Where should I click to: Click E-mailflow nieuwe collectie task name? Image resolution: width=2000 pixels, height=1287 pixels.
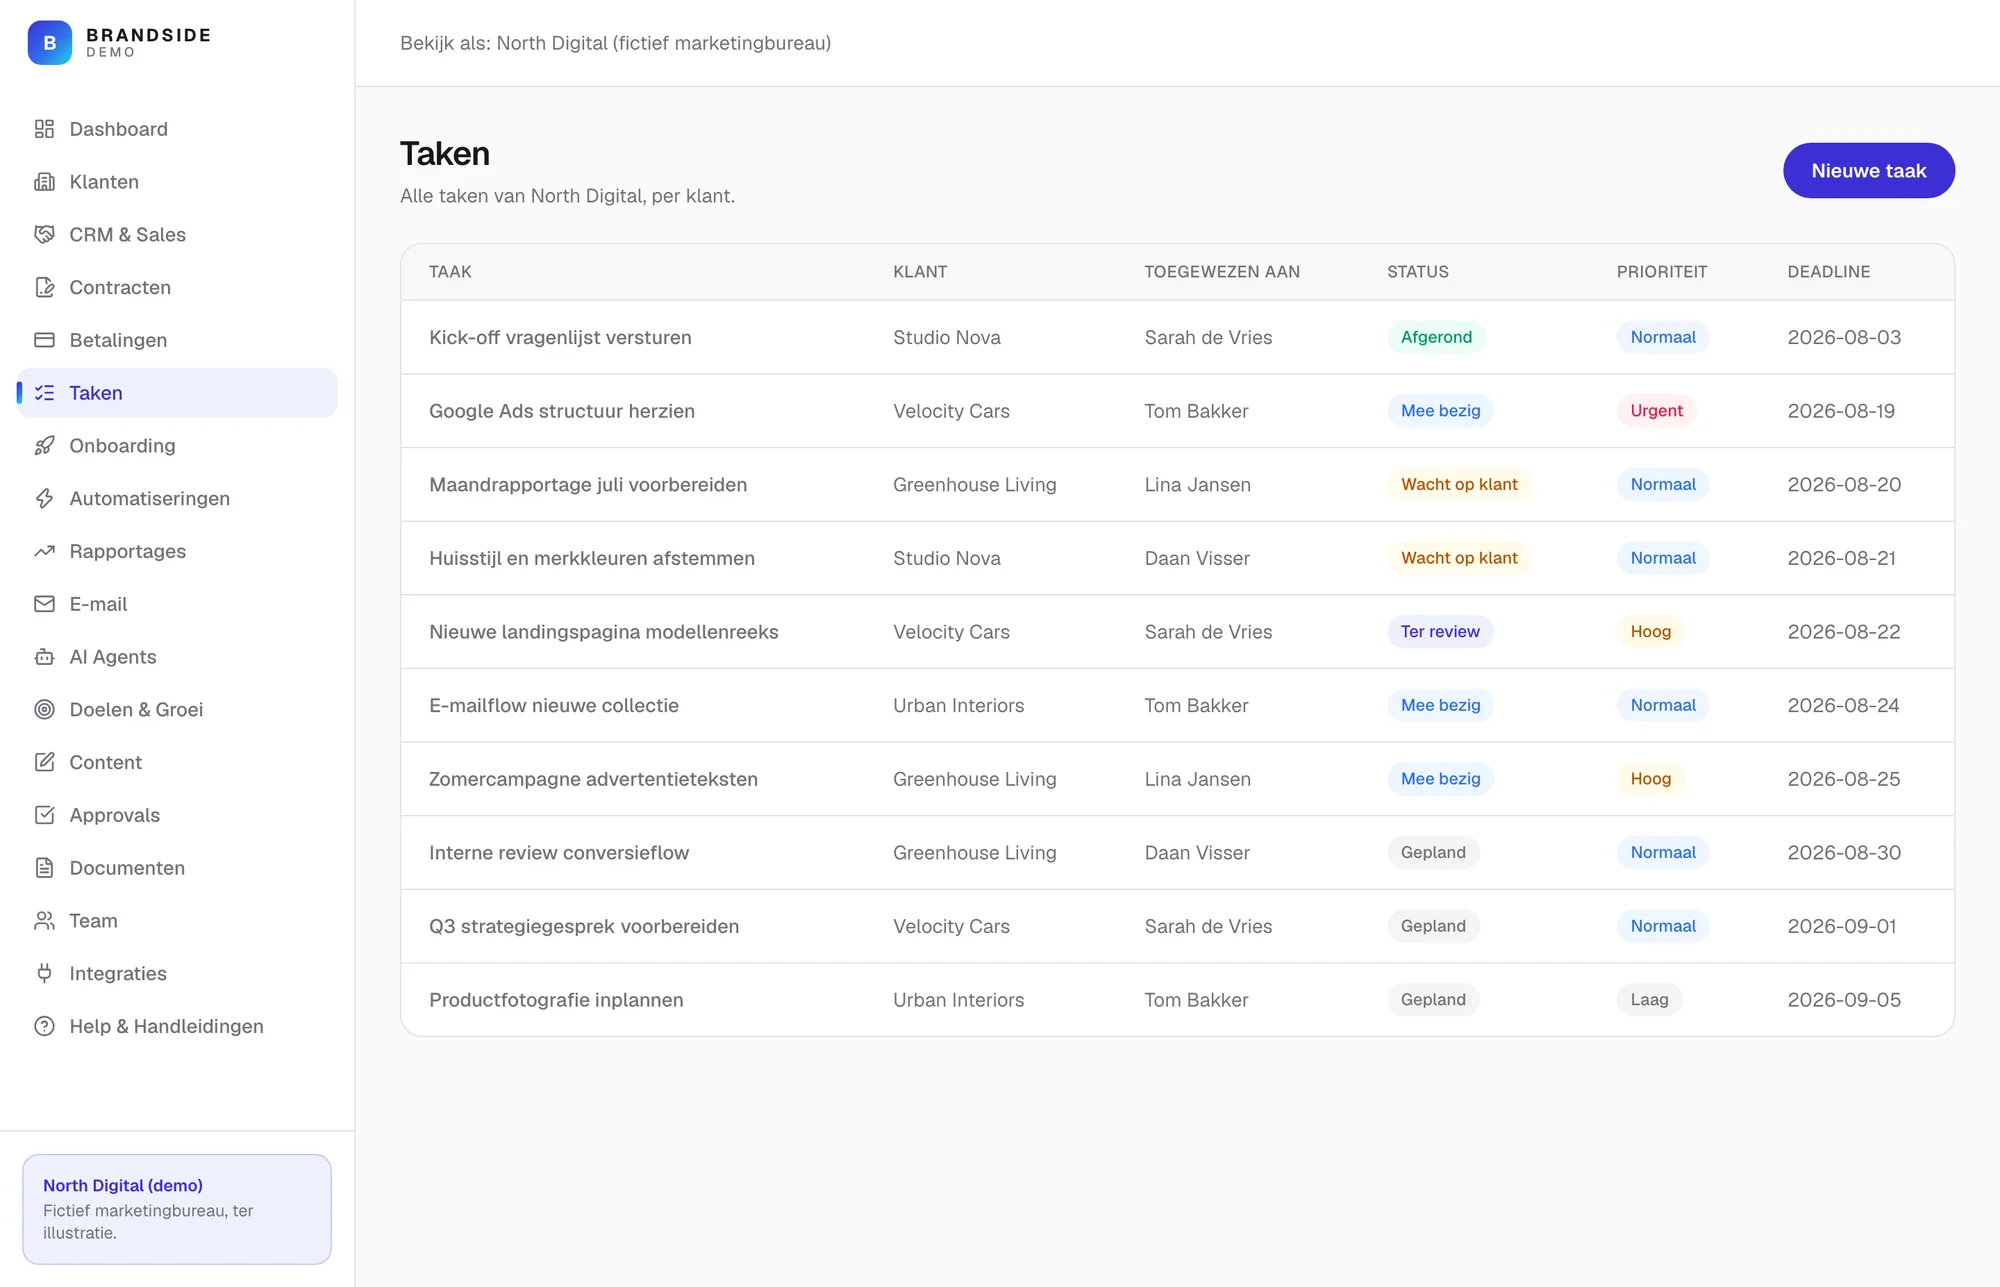point(554,706)
